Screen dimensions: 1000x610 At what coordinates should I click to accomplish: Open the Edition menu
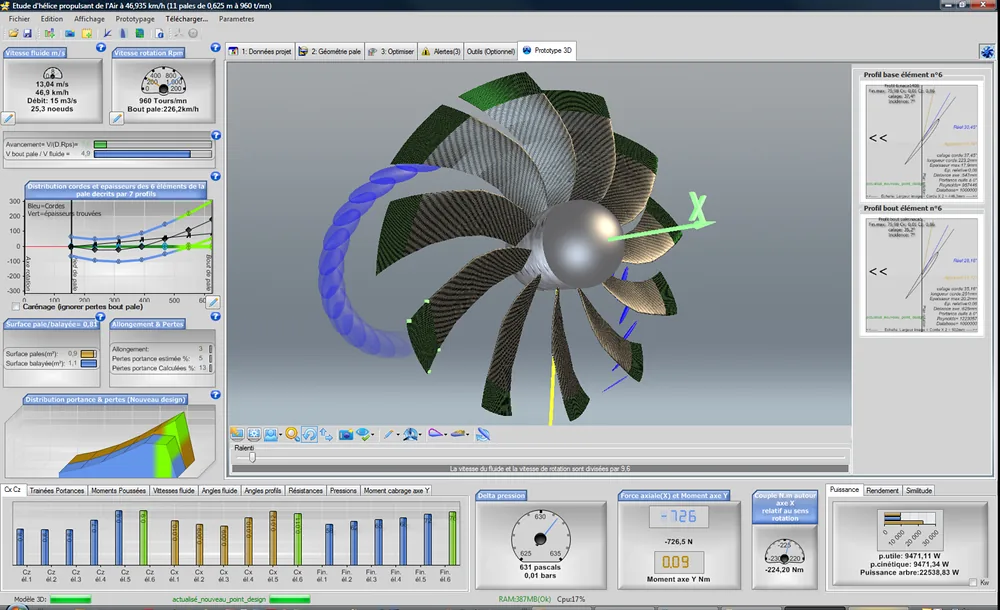52,19
